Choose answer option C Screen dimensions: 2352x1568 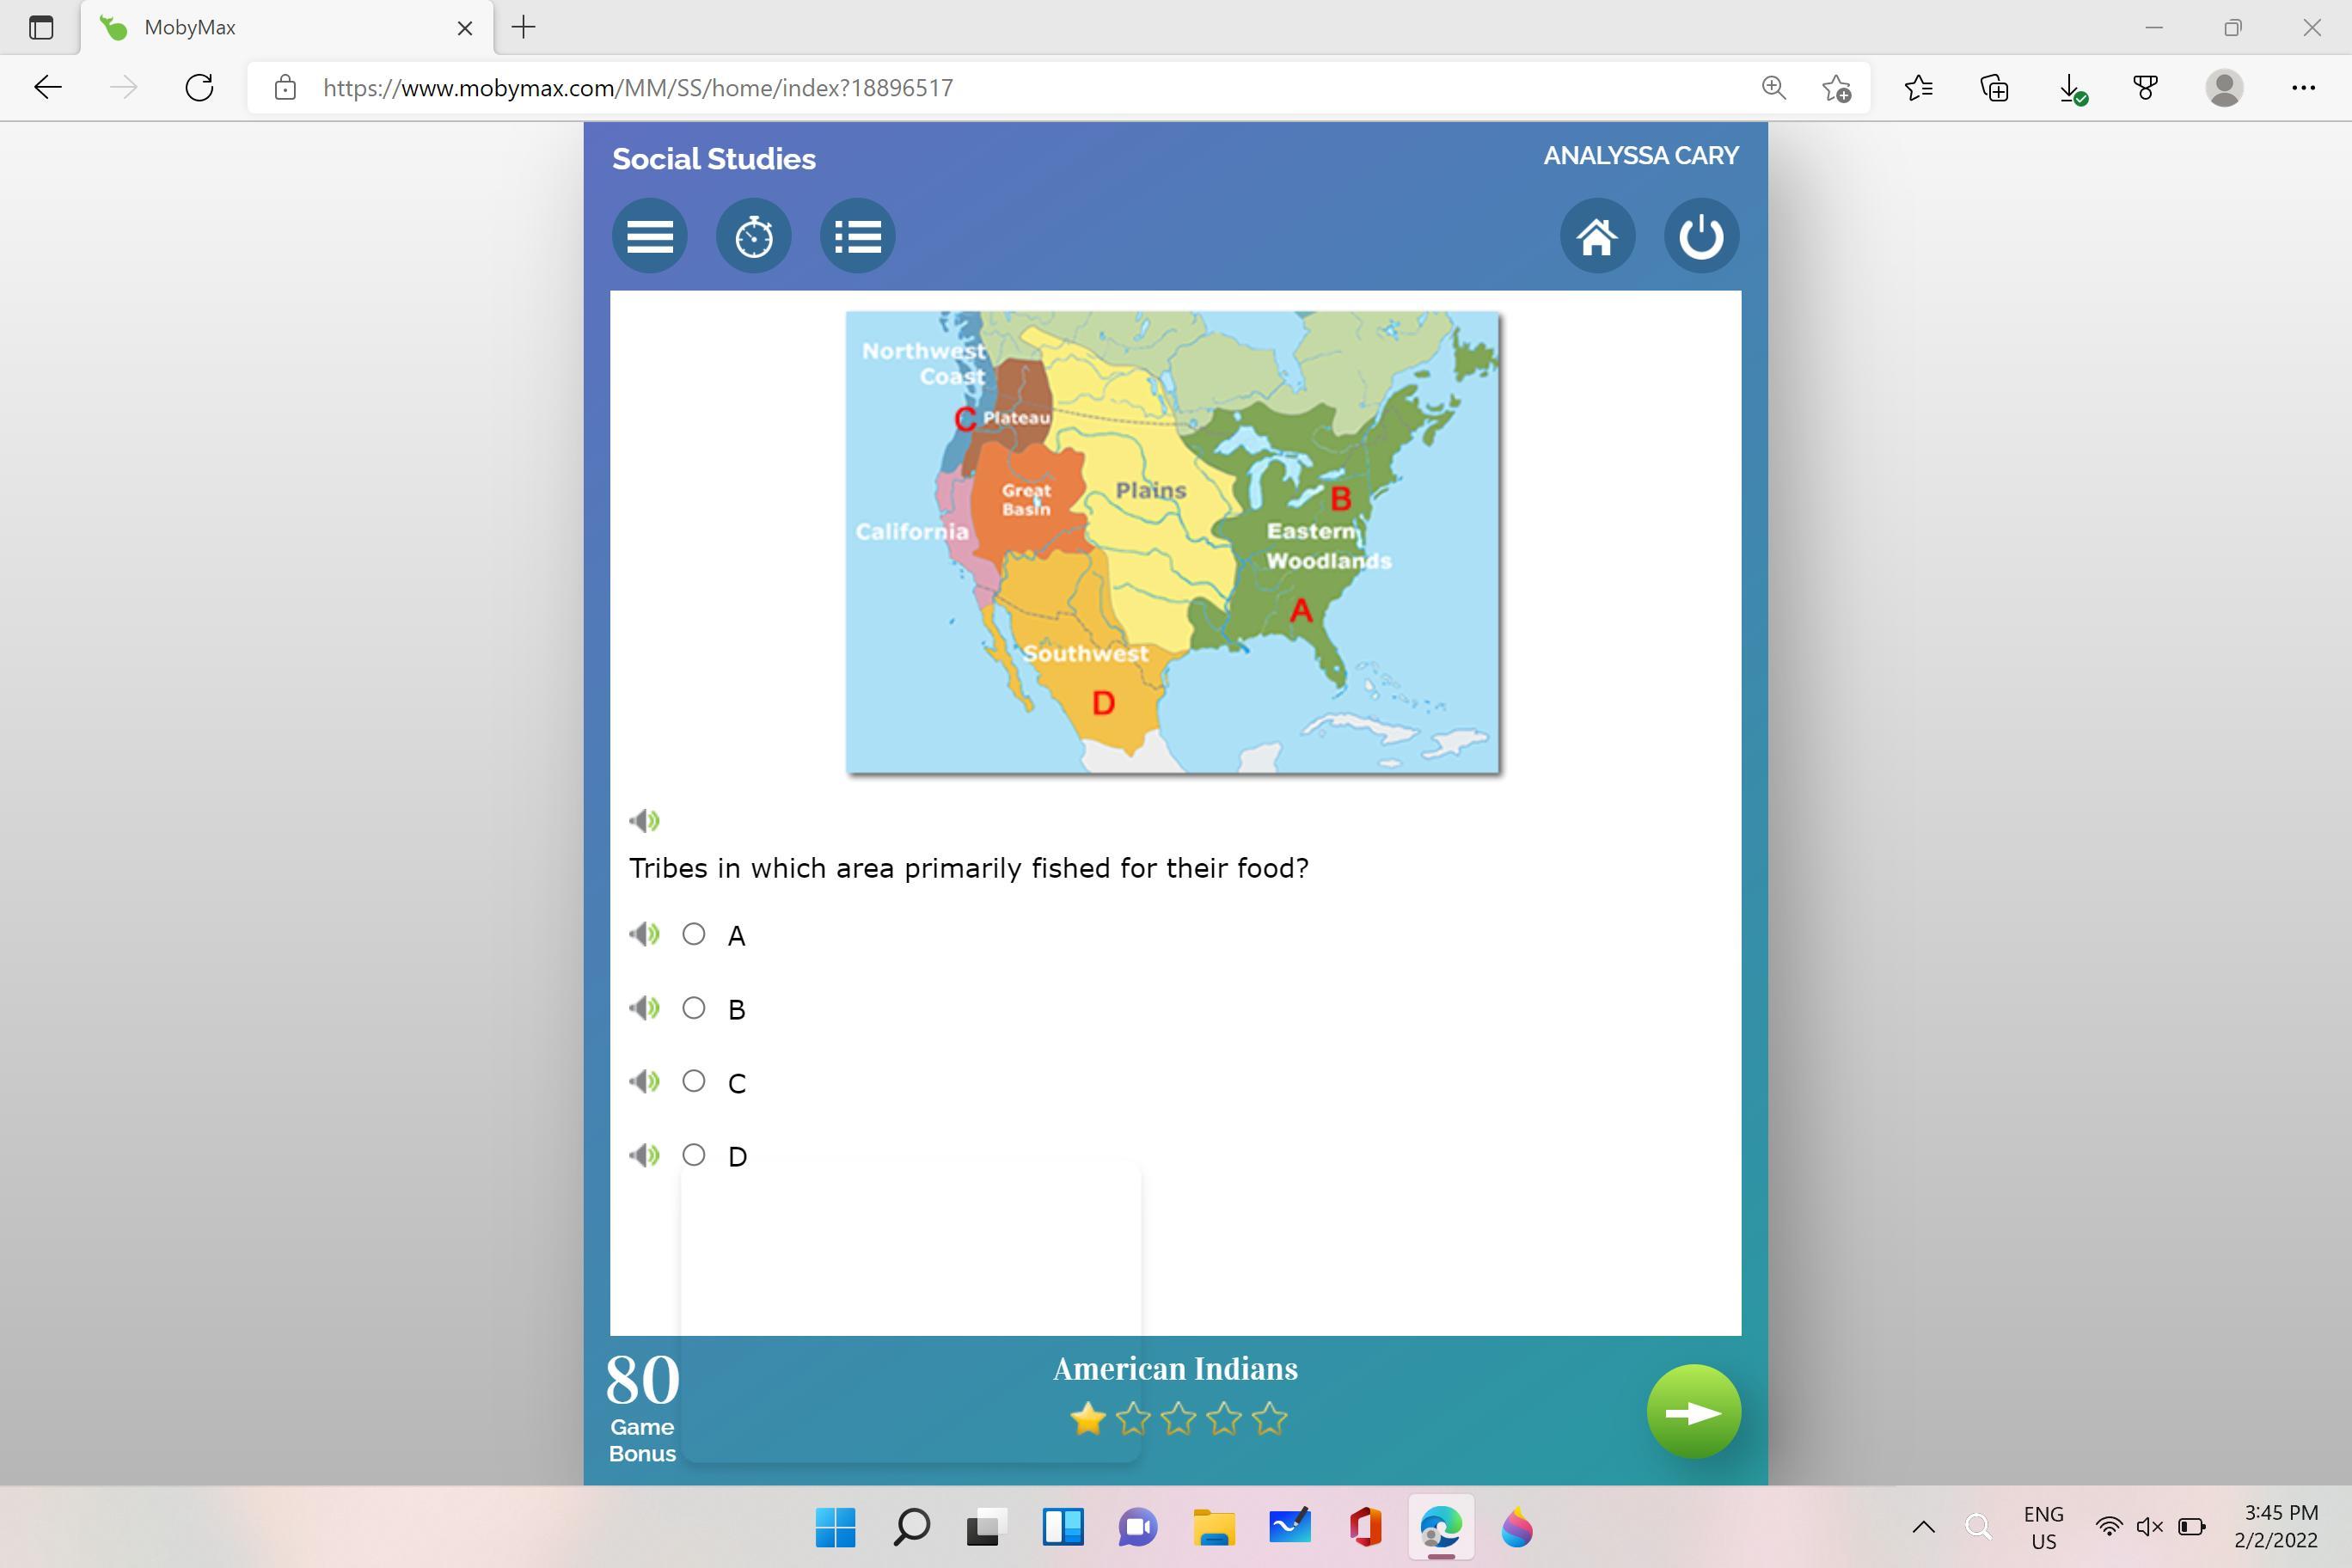[693, 1081]
